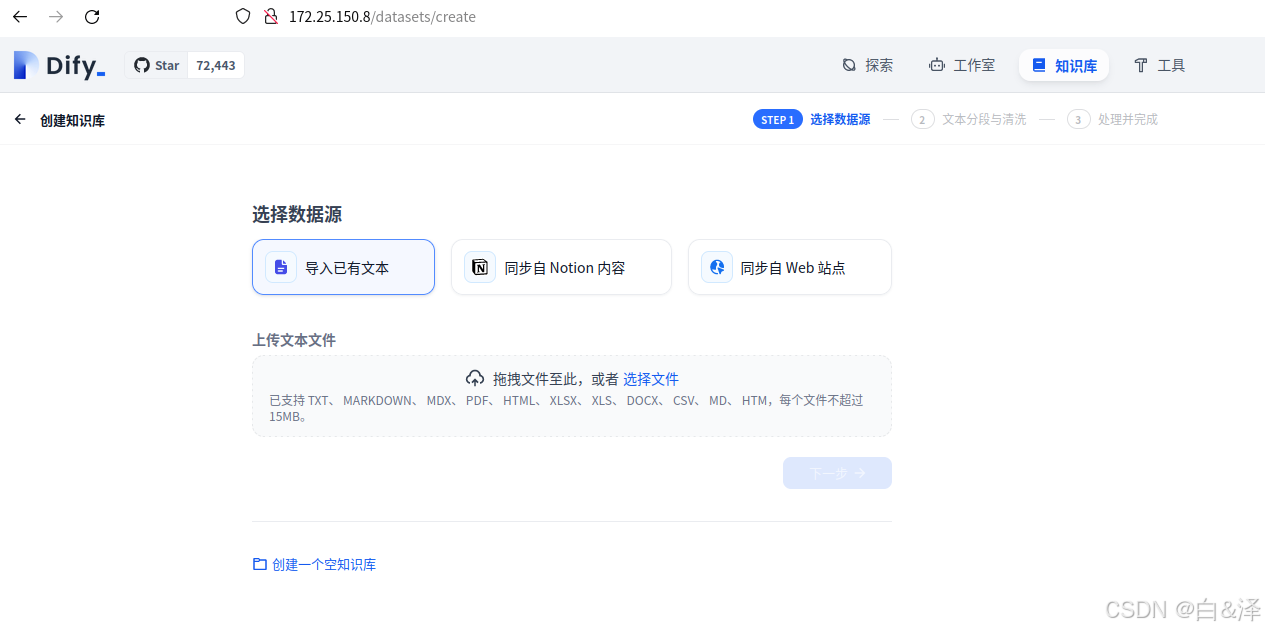Click the Web globe icon

pos(716,267)
